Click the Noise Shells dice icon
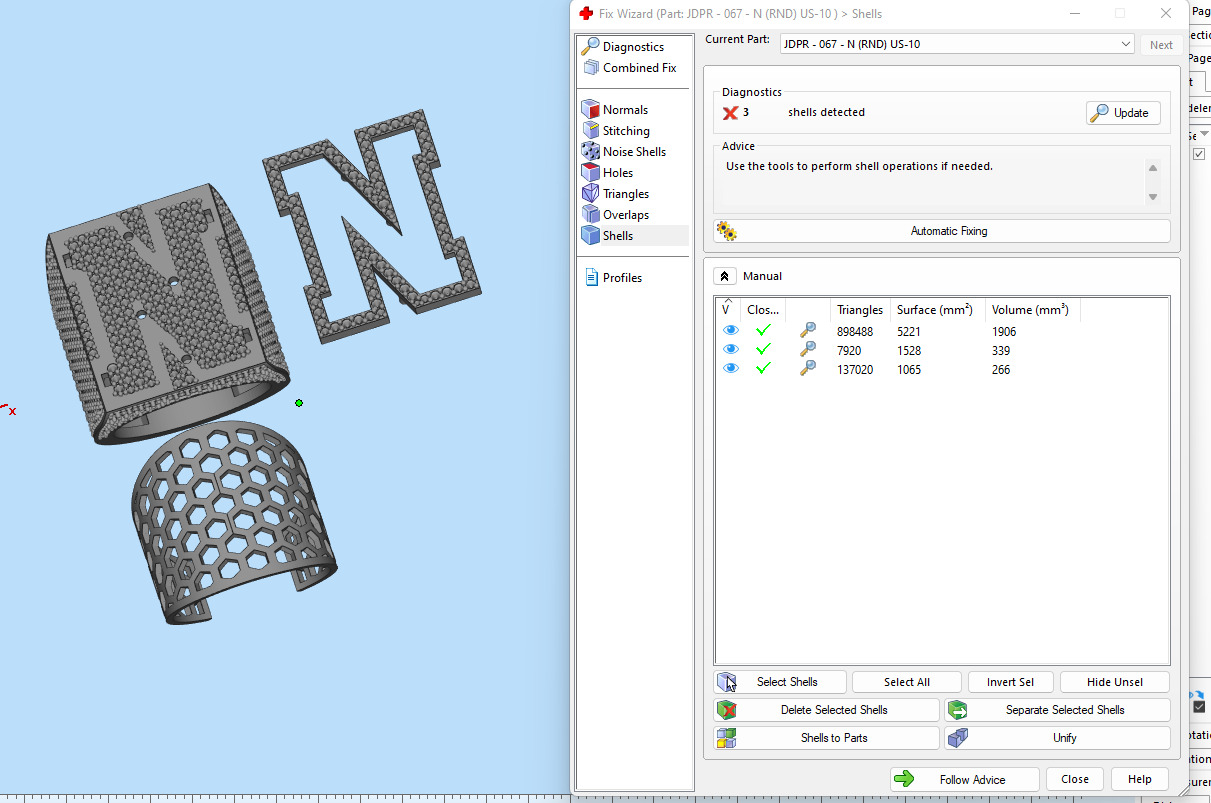This screenshot has width=1211, height=803. pos(590,152)
